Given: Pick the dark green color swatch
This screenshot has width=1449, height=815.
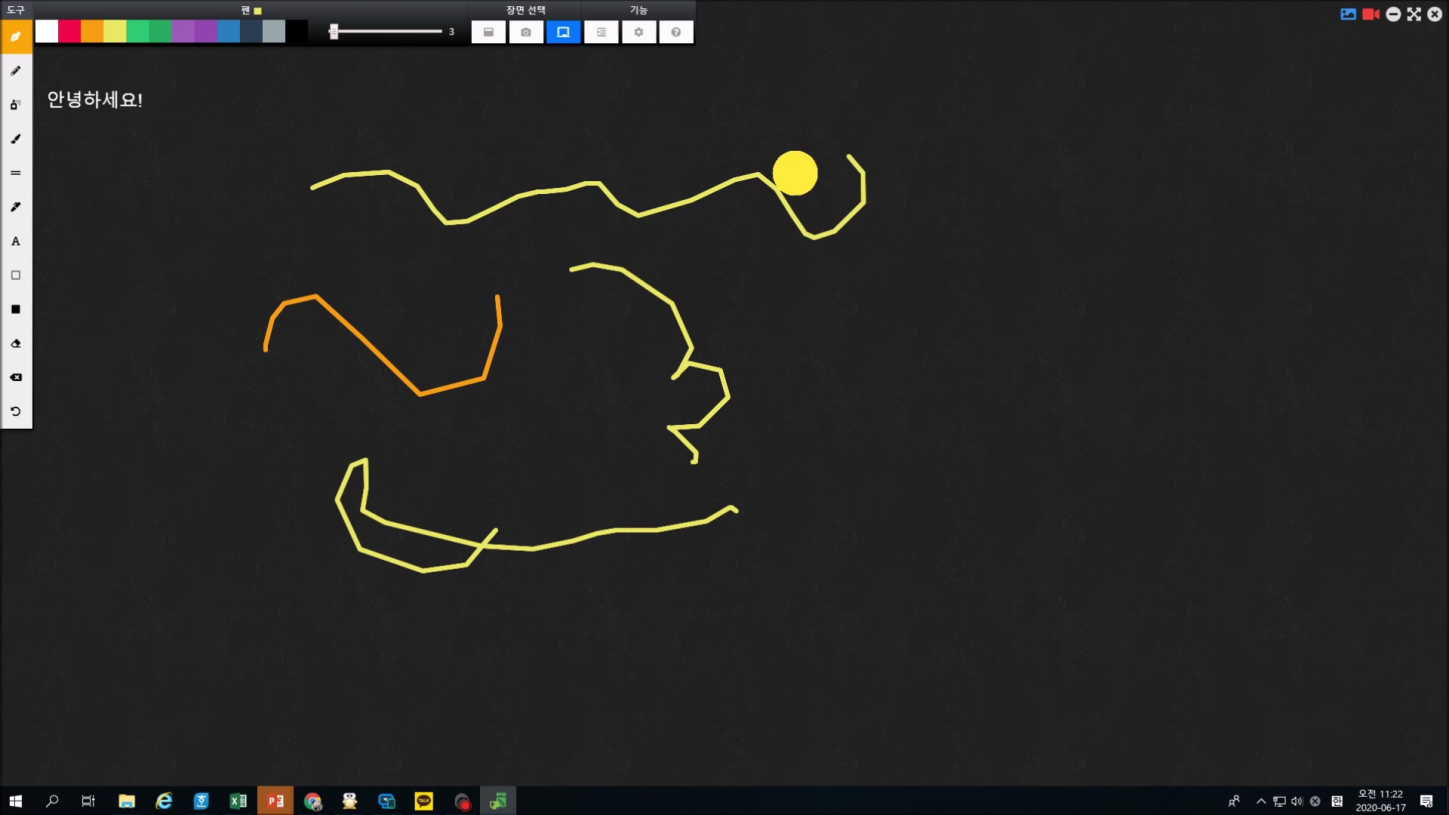Looking at the screenshot, I should click(x=160, y=32).
